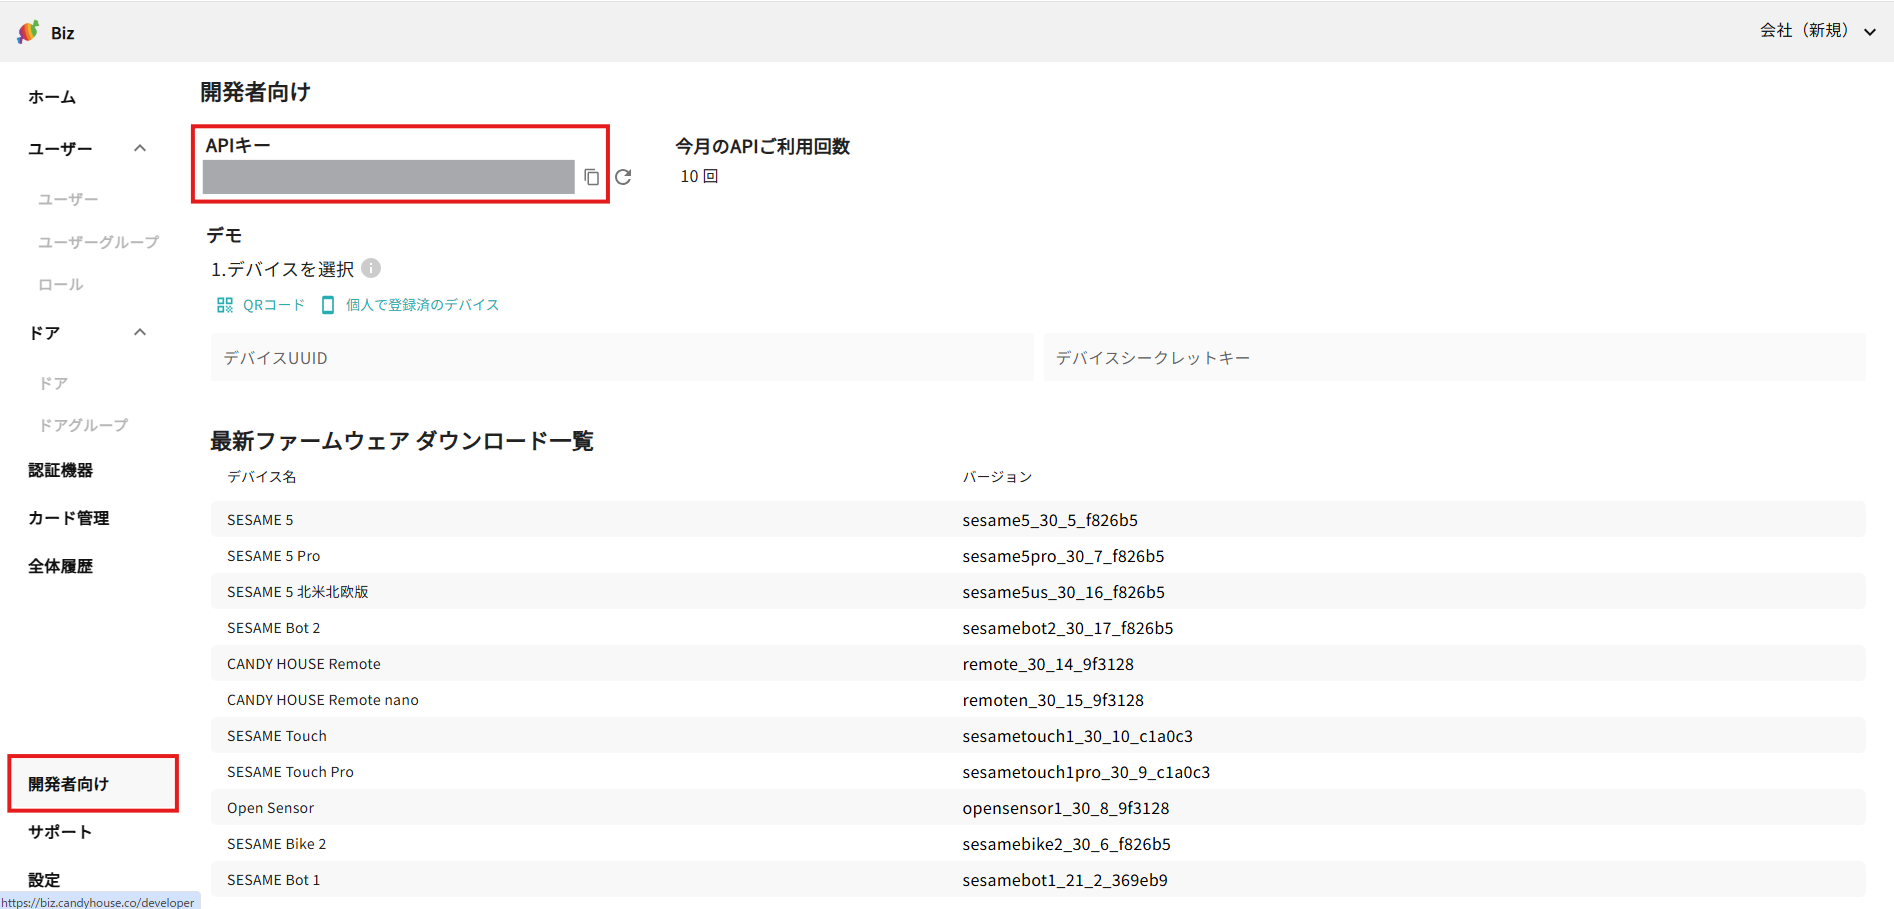Open 設定 in the sidebar
The height and width of the screenshot is (909, 1894).
coord(44,880)
